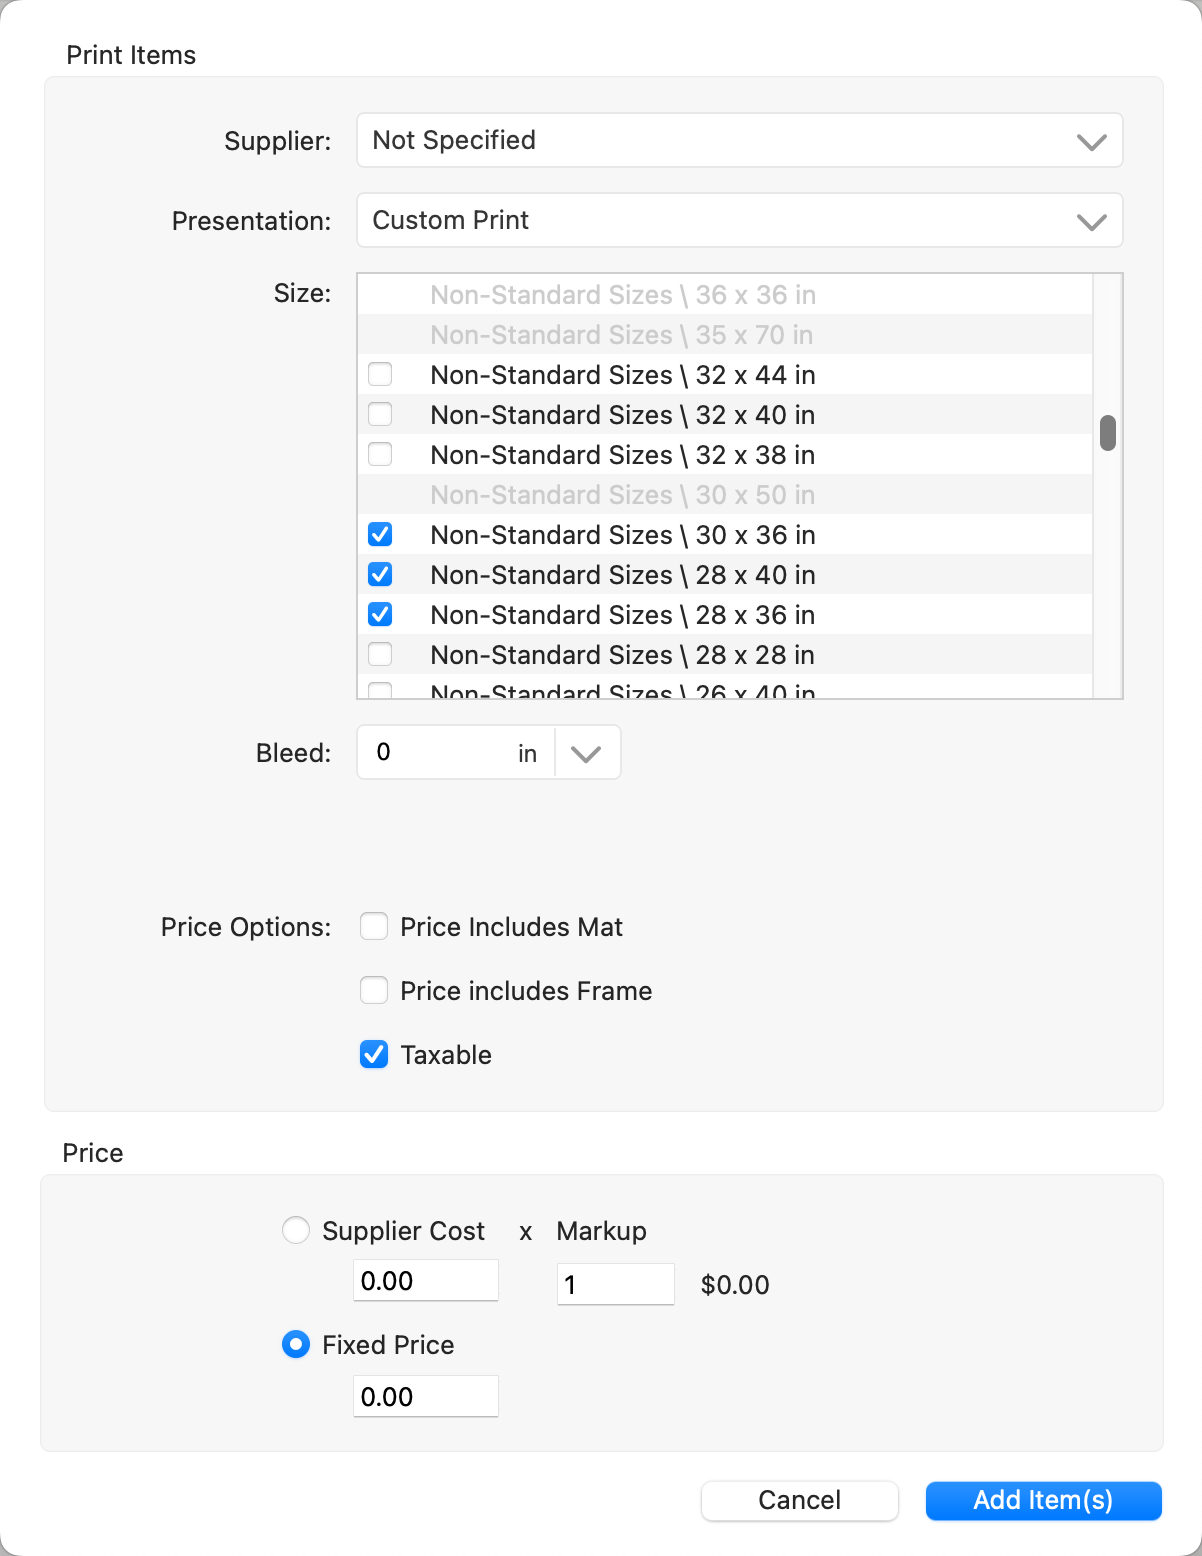The height and width of the screenshot is (1556, 1202).
Task: Uncheck the 30 x 36 in size
Action: click(x=380, y=535)
